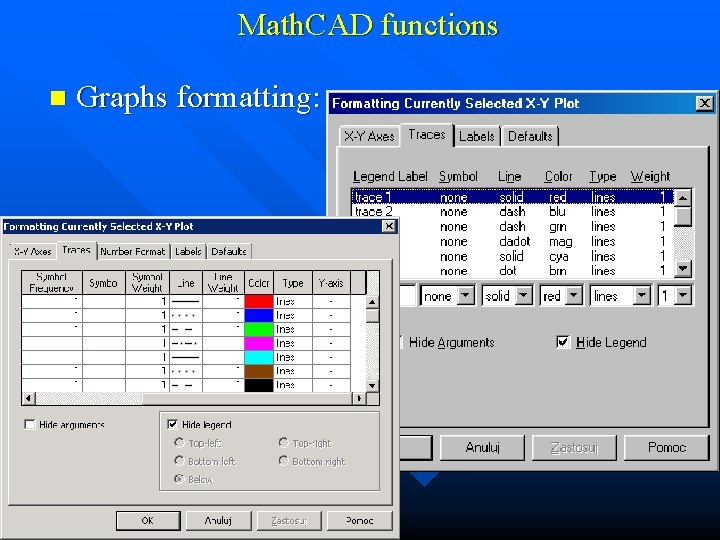This screenshot has height=540, width=720.
Task: Open type dropdown showing lines
Action: [x=642, y=296]
